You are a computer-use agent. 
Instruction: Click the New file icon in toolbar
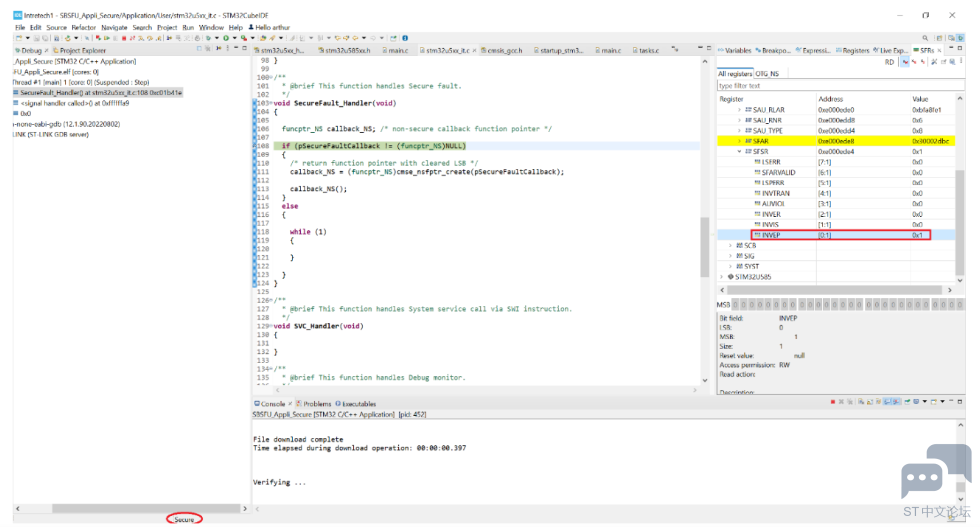[19, 38]
